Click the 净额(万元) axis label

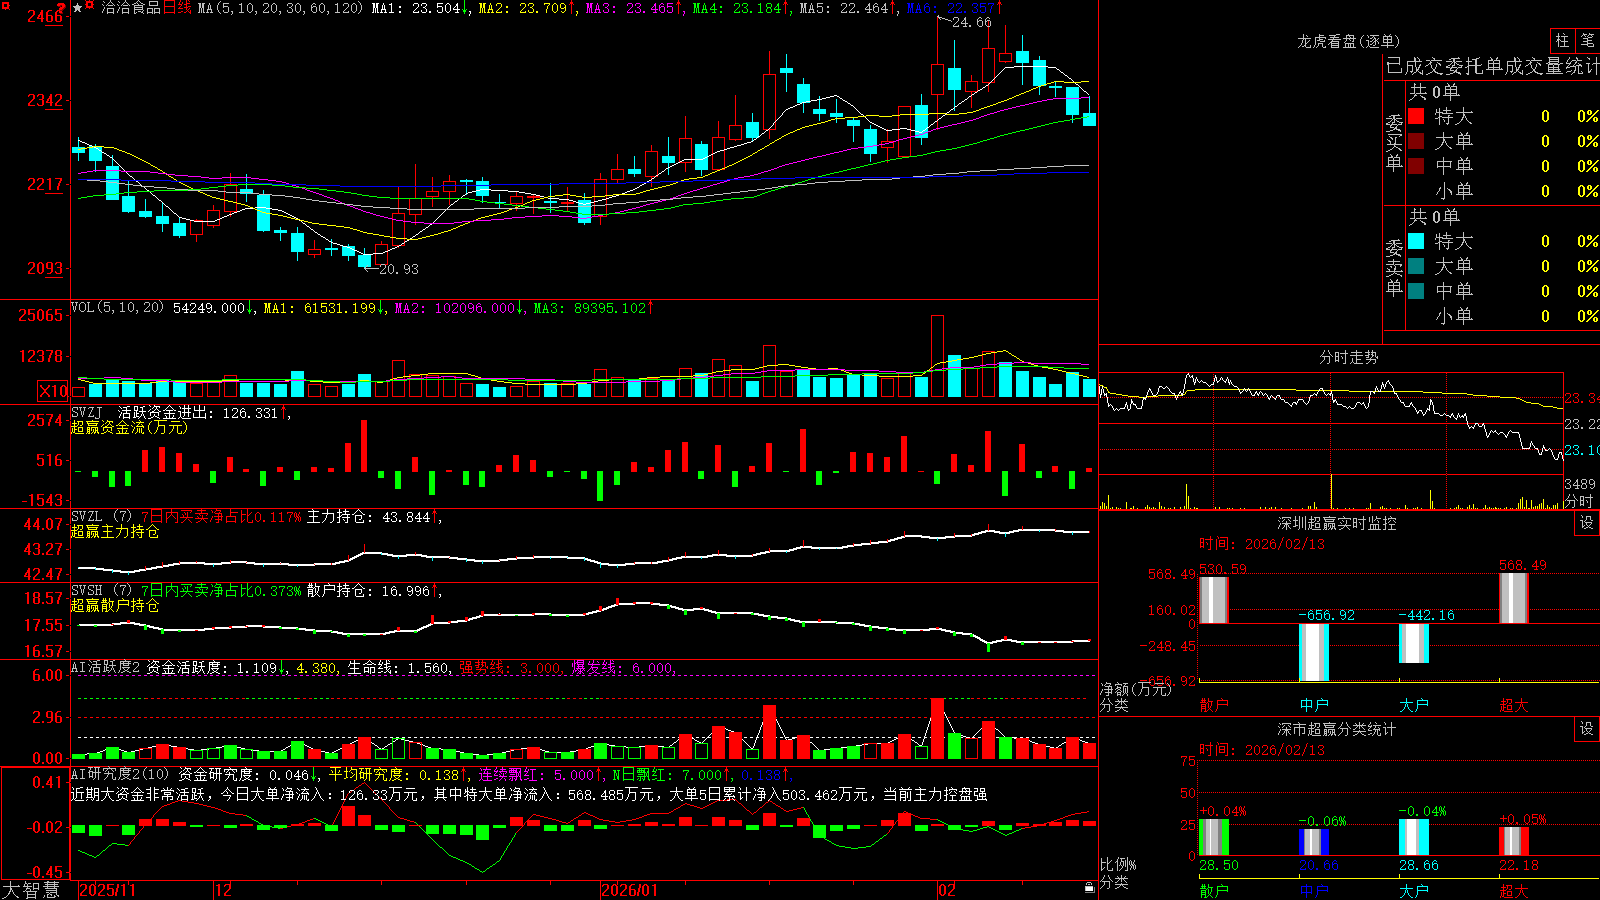(1135, 689)
